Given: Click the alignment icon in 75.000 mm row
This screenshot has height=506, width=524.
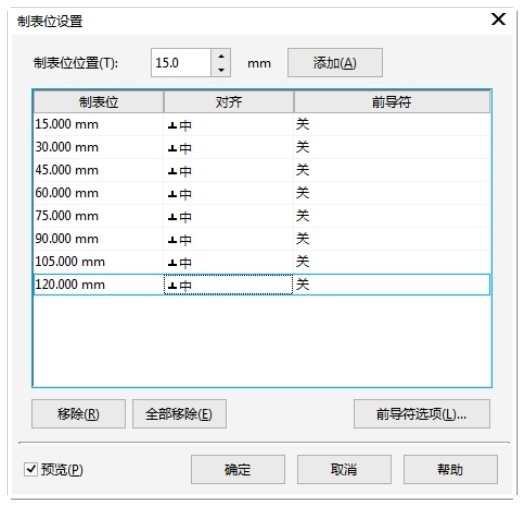Looking at the screenshot, I should (x=172, y=217).
